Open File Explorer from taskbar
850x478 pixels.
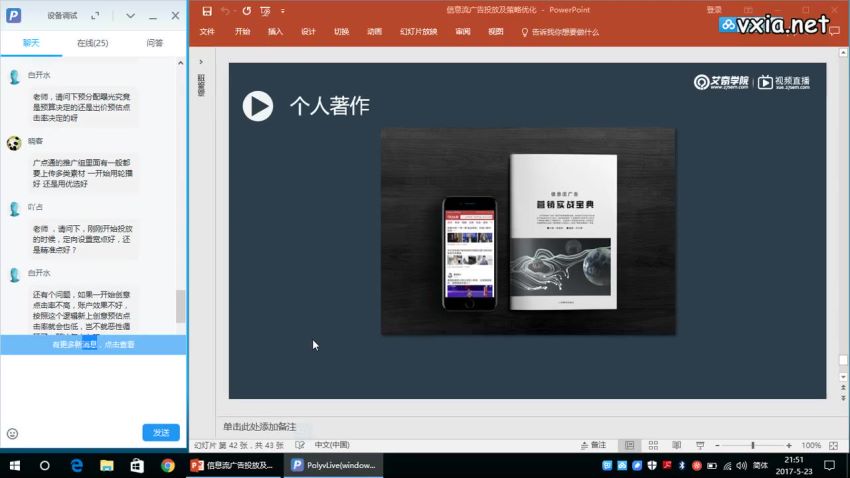tap(107, 466)
